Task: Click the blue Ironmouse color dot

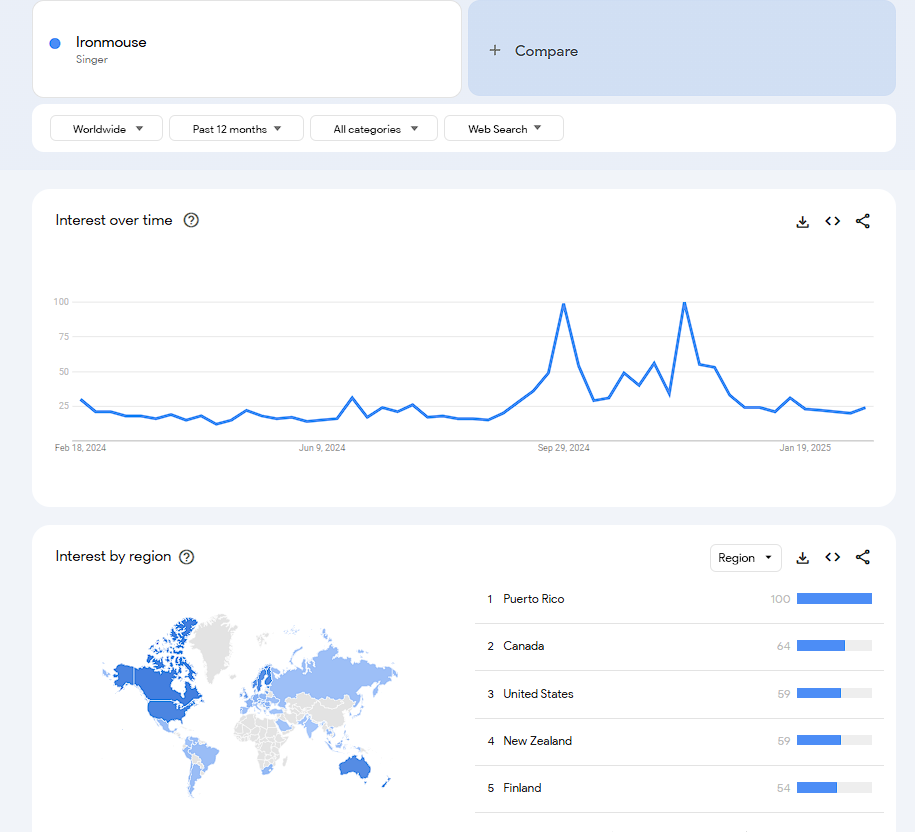Action: pyautogui.click(x=55, y=43)
